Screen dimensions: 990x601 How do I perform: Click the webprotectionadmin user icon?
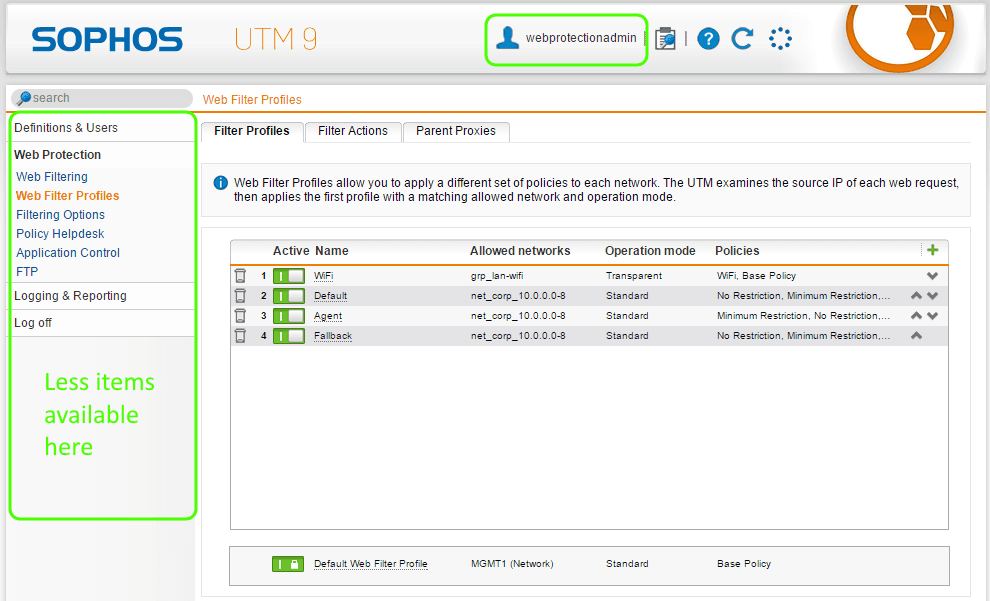pos(507,38)
